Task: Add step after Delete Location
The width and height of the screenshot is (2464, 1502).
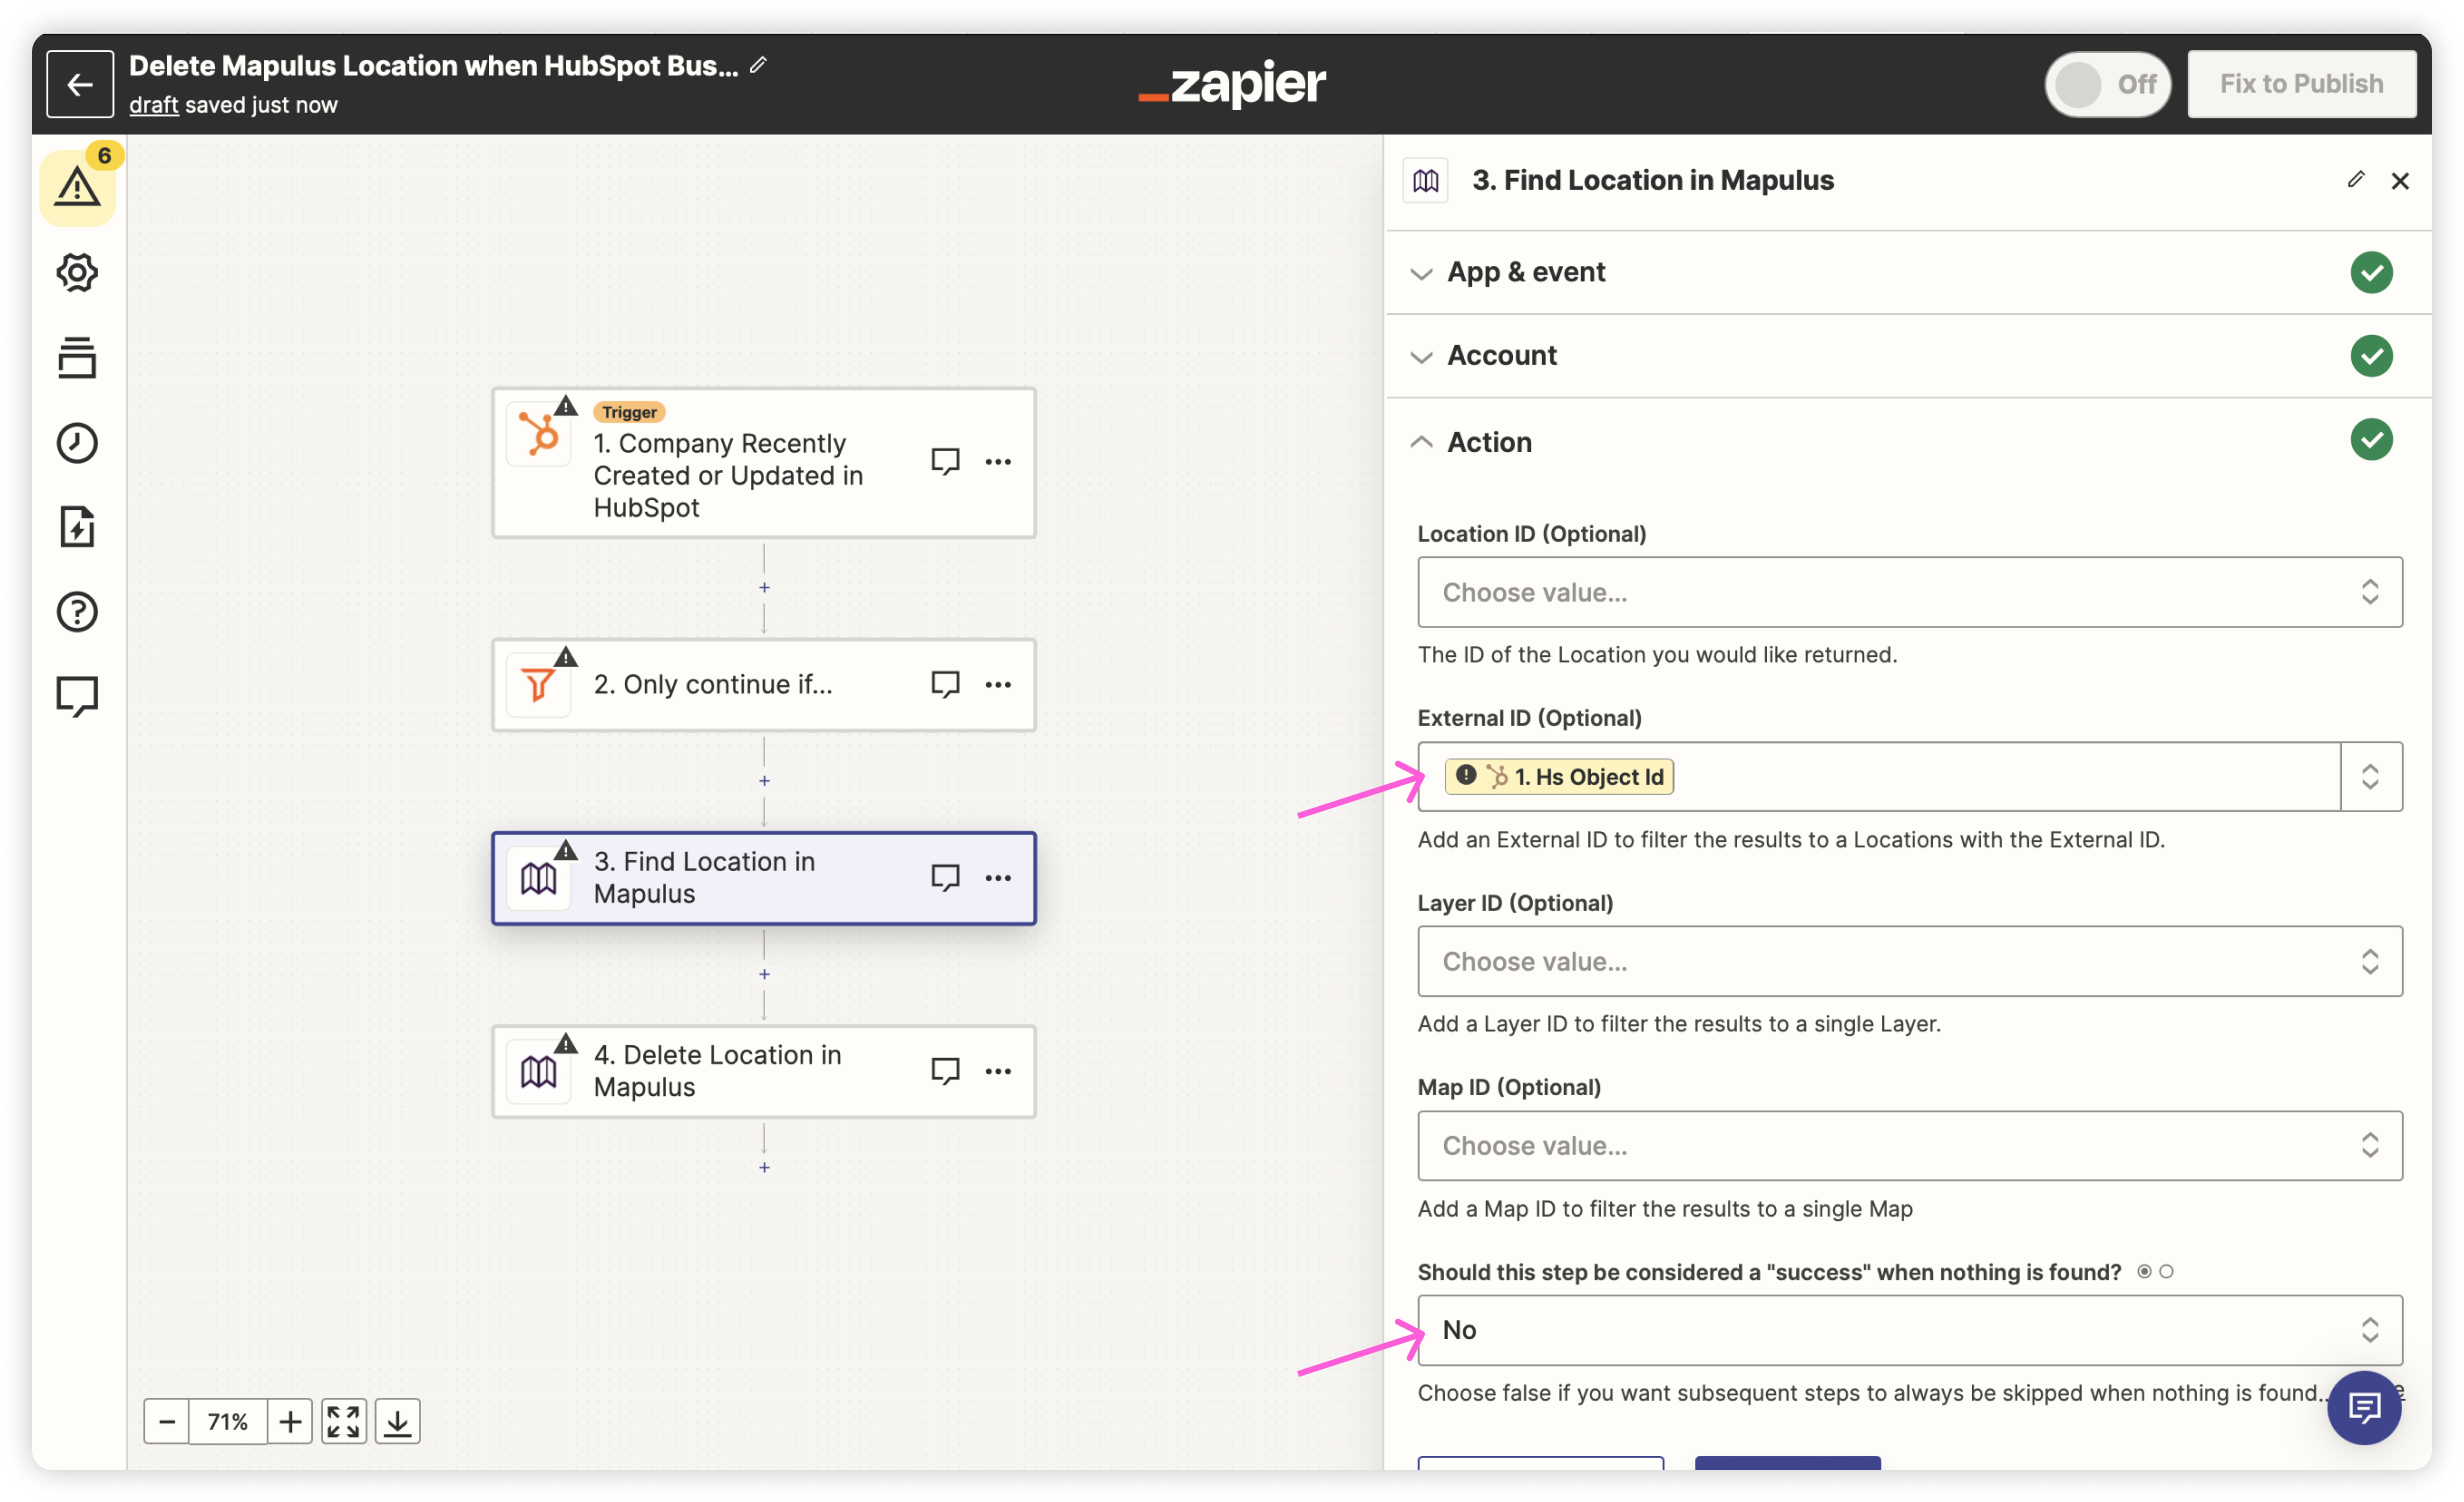Action: pyautogui.click(x=764, y=1168)
